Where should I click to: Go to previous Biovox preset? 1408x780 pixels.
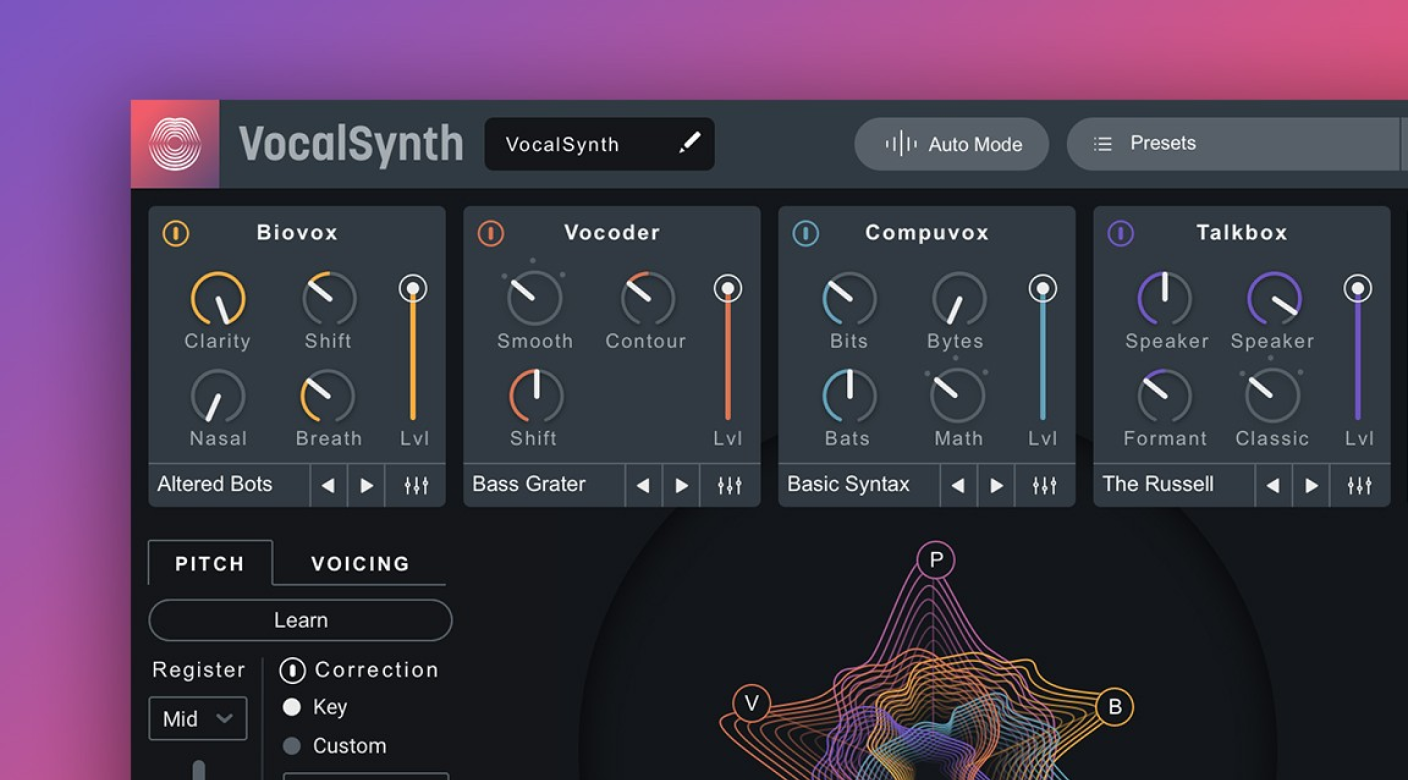coord(328,486)
